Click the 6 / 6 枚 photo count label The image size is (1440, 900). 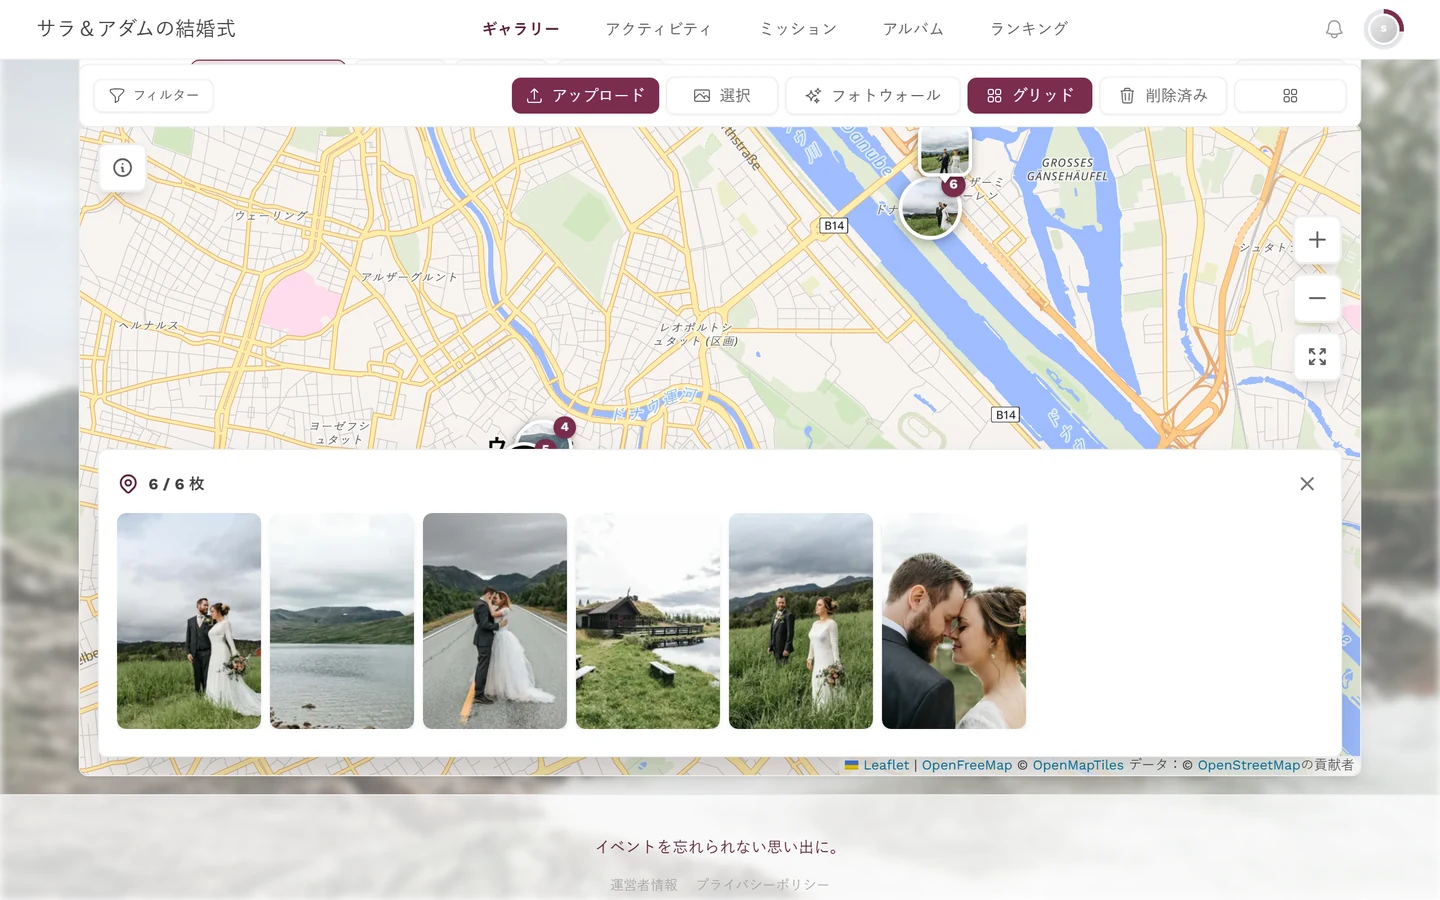176,484
